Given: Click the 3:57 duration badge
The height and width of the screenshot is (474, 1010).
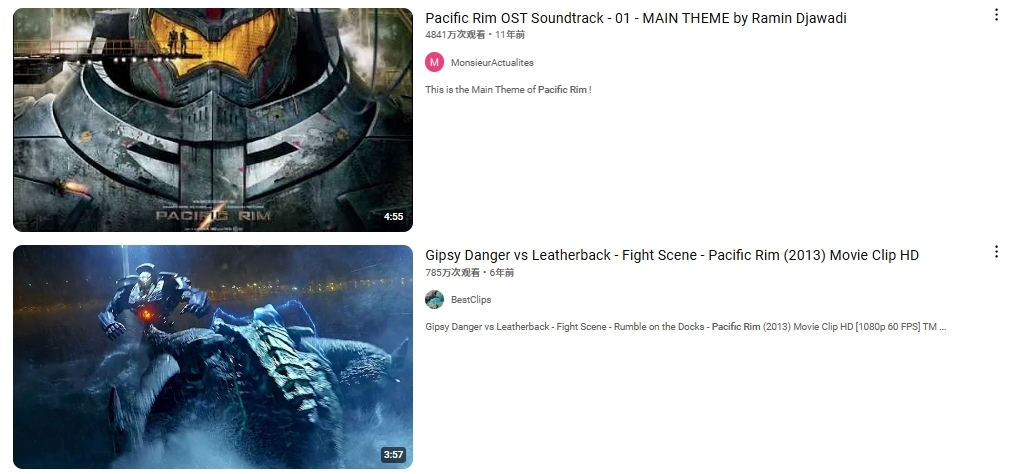Looking at the screenshot, I should [394, 455].
